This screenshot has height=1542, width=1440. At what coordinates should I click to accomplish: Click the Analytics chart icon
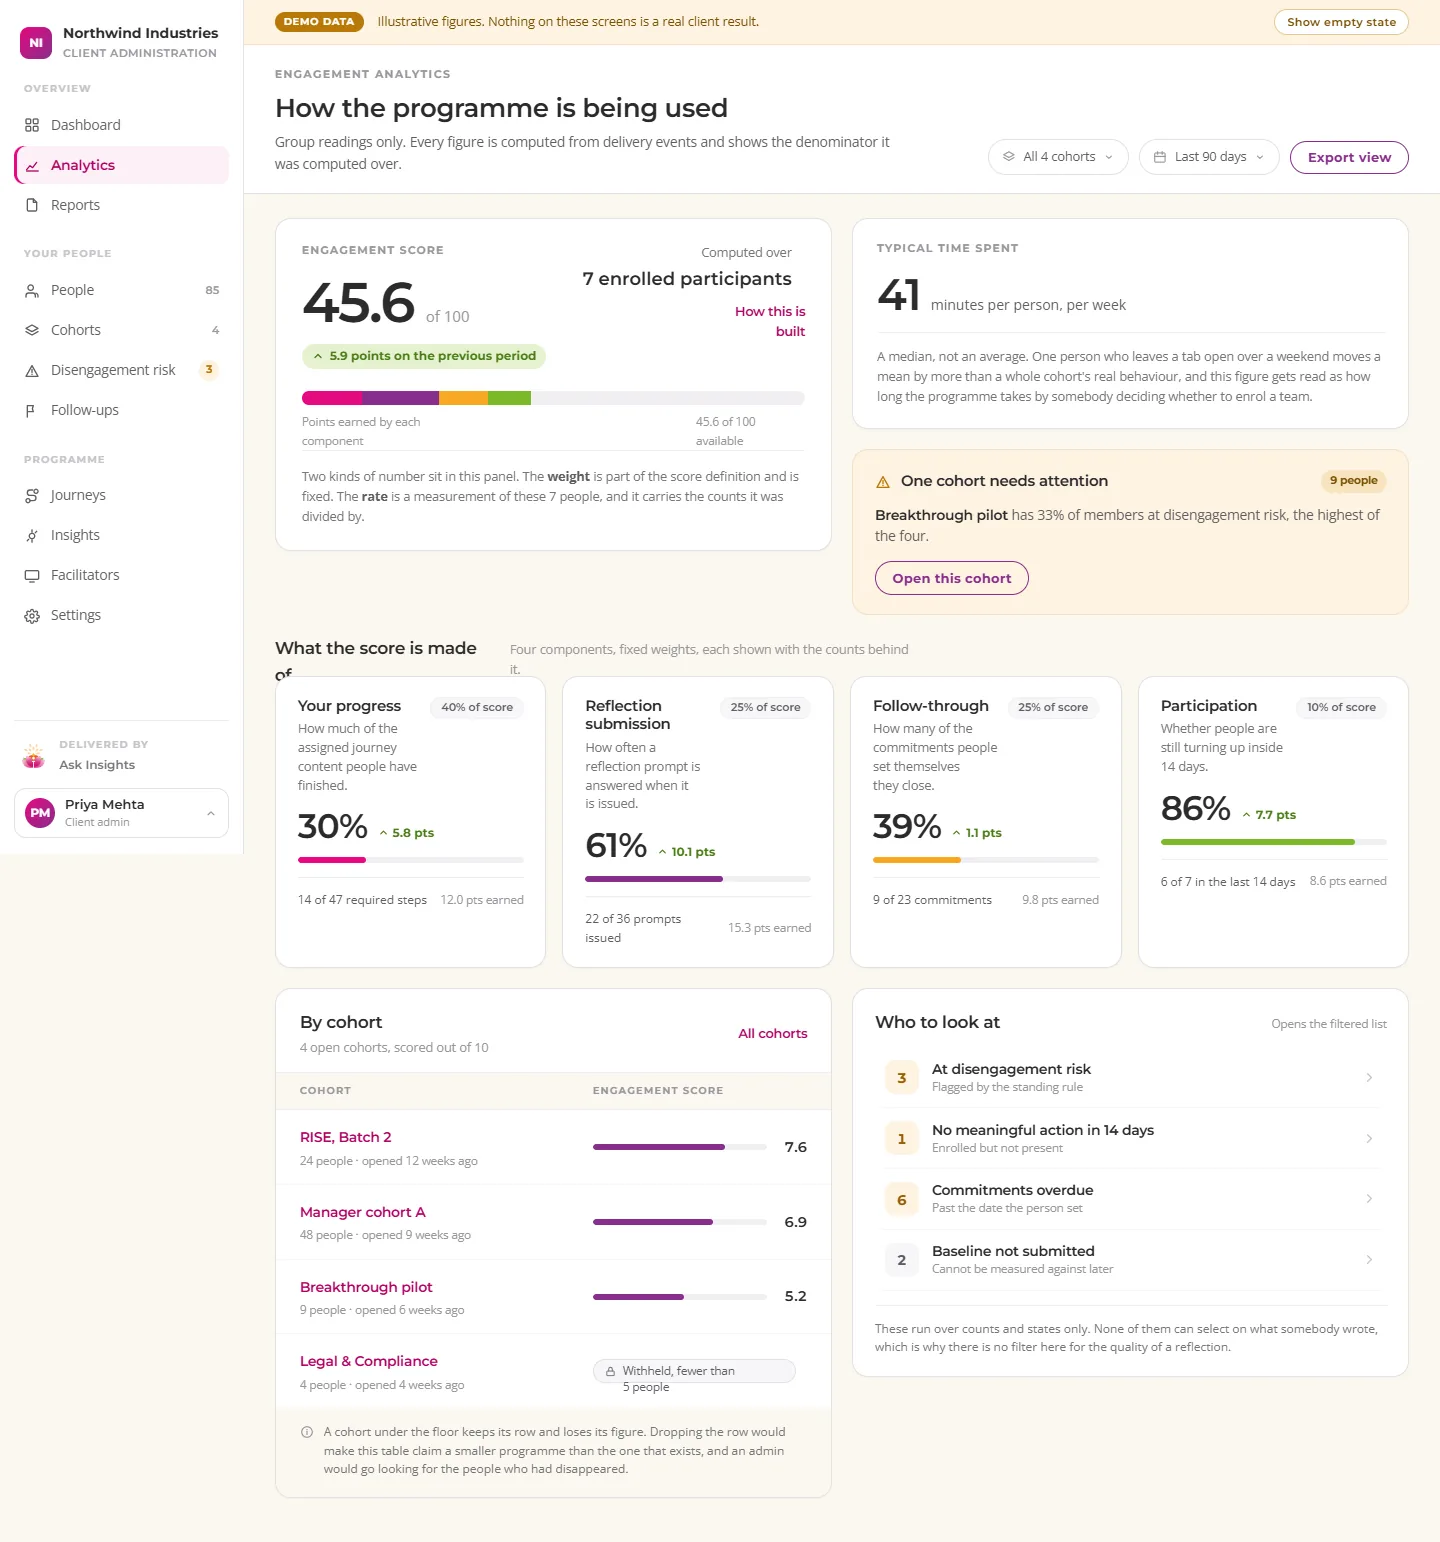(32, 165)
